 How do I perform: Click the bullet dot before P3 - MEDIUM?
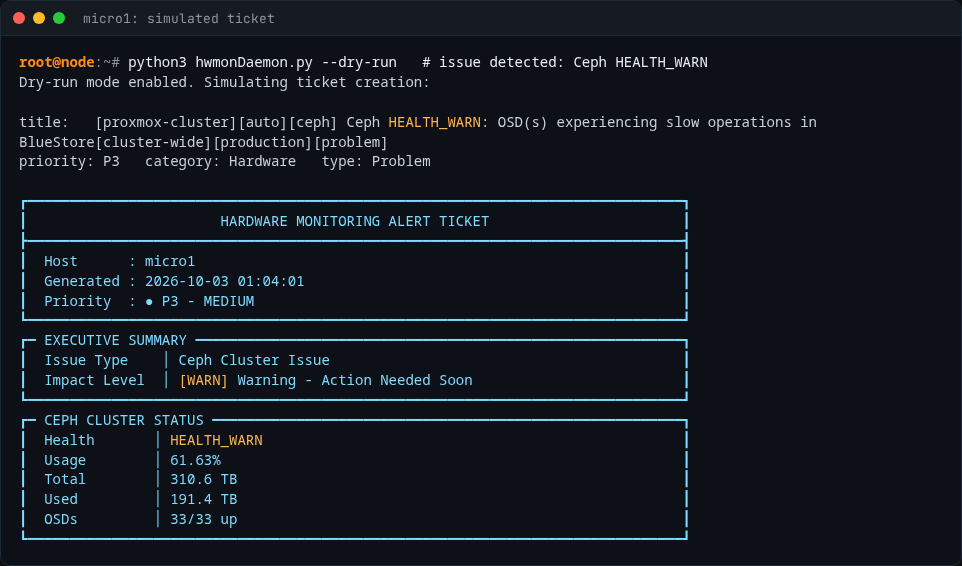149,302
